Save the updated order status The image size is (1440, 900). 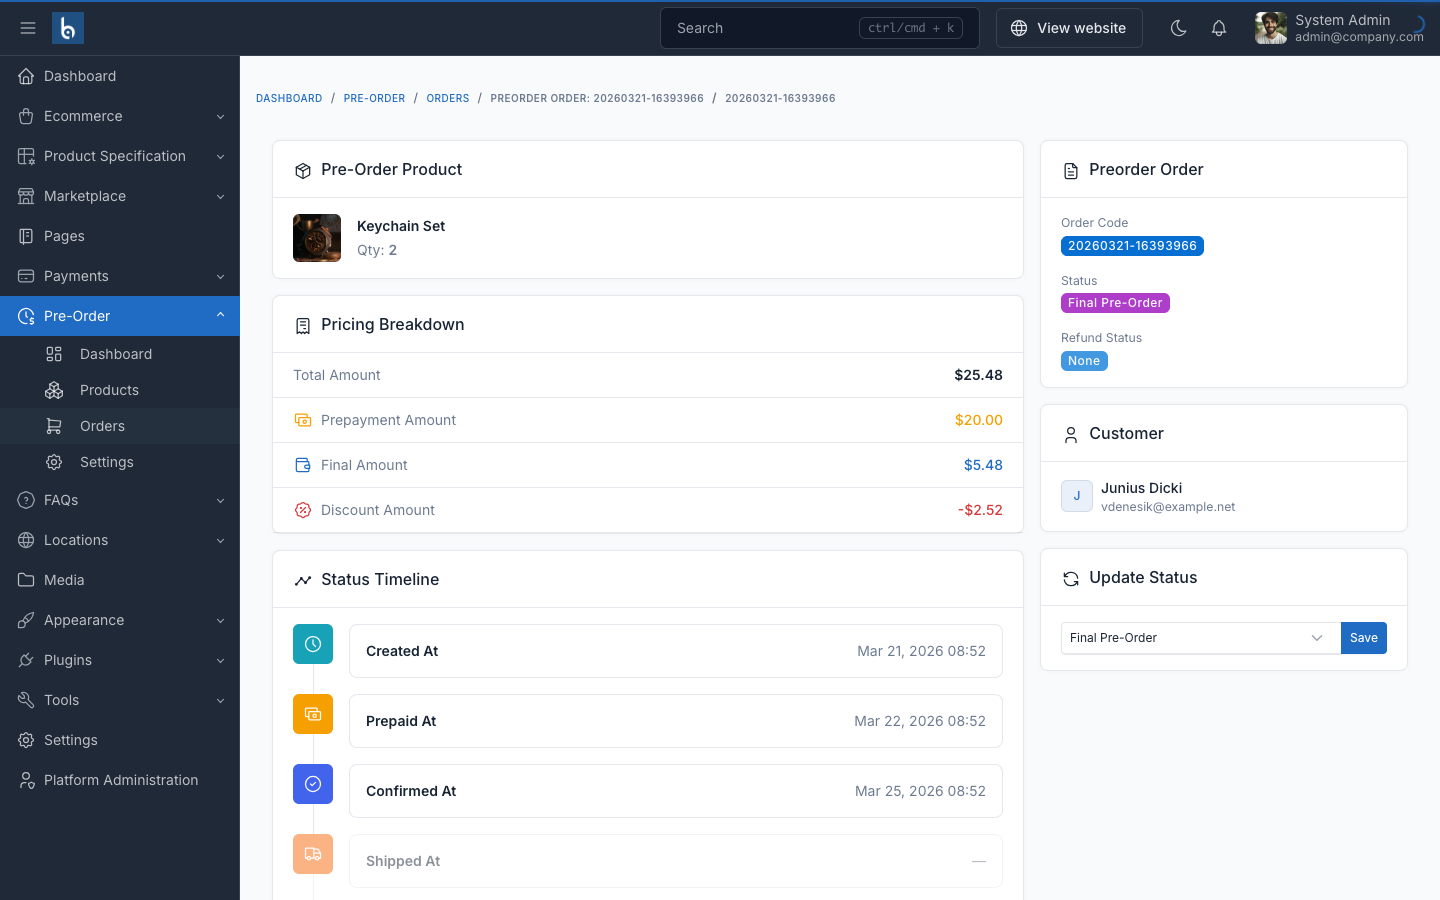(x=1363, y=638)
